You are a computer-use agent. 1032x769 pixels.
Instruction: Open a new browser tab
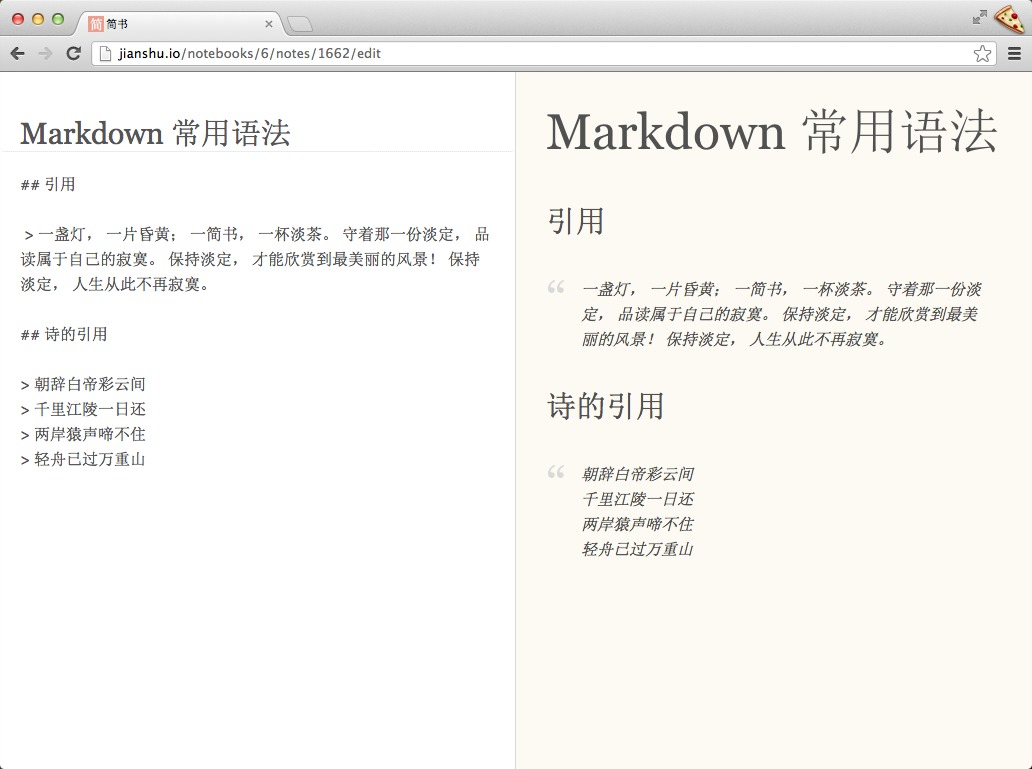tap(300, 24)
